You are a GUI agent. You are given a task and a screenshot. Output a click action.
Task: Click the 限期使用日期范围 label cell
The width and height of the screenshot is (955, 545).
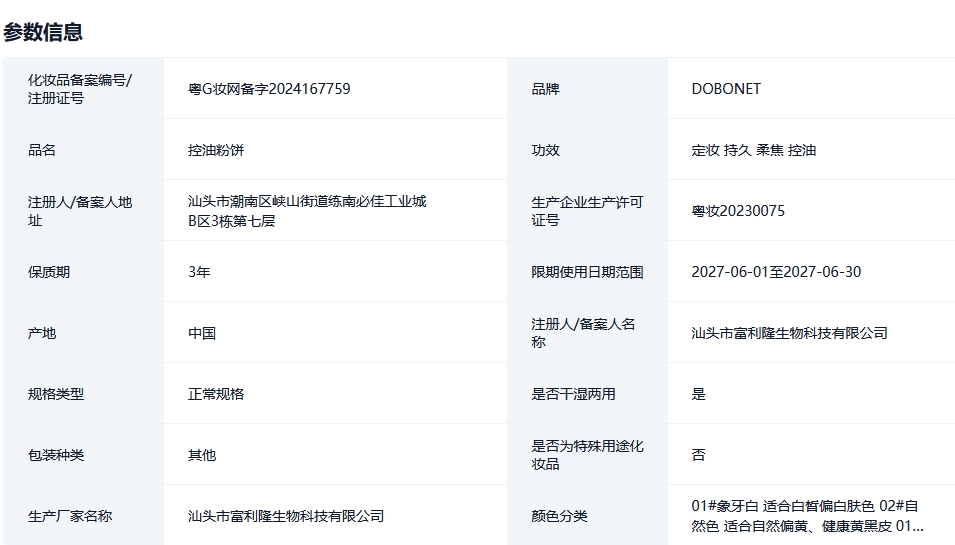[587, 272]
